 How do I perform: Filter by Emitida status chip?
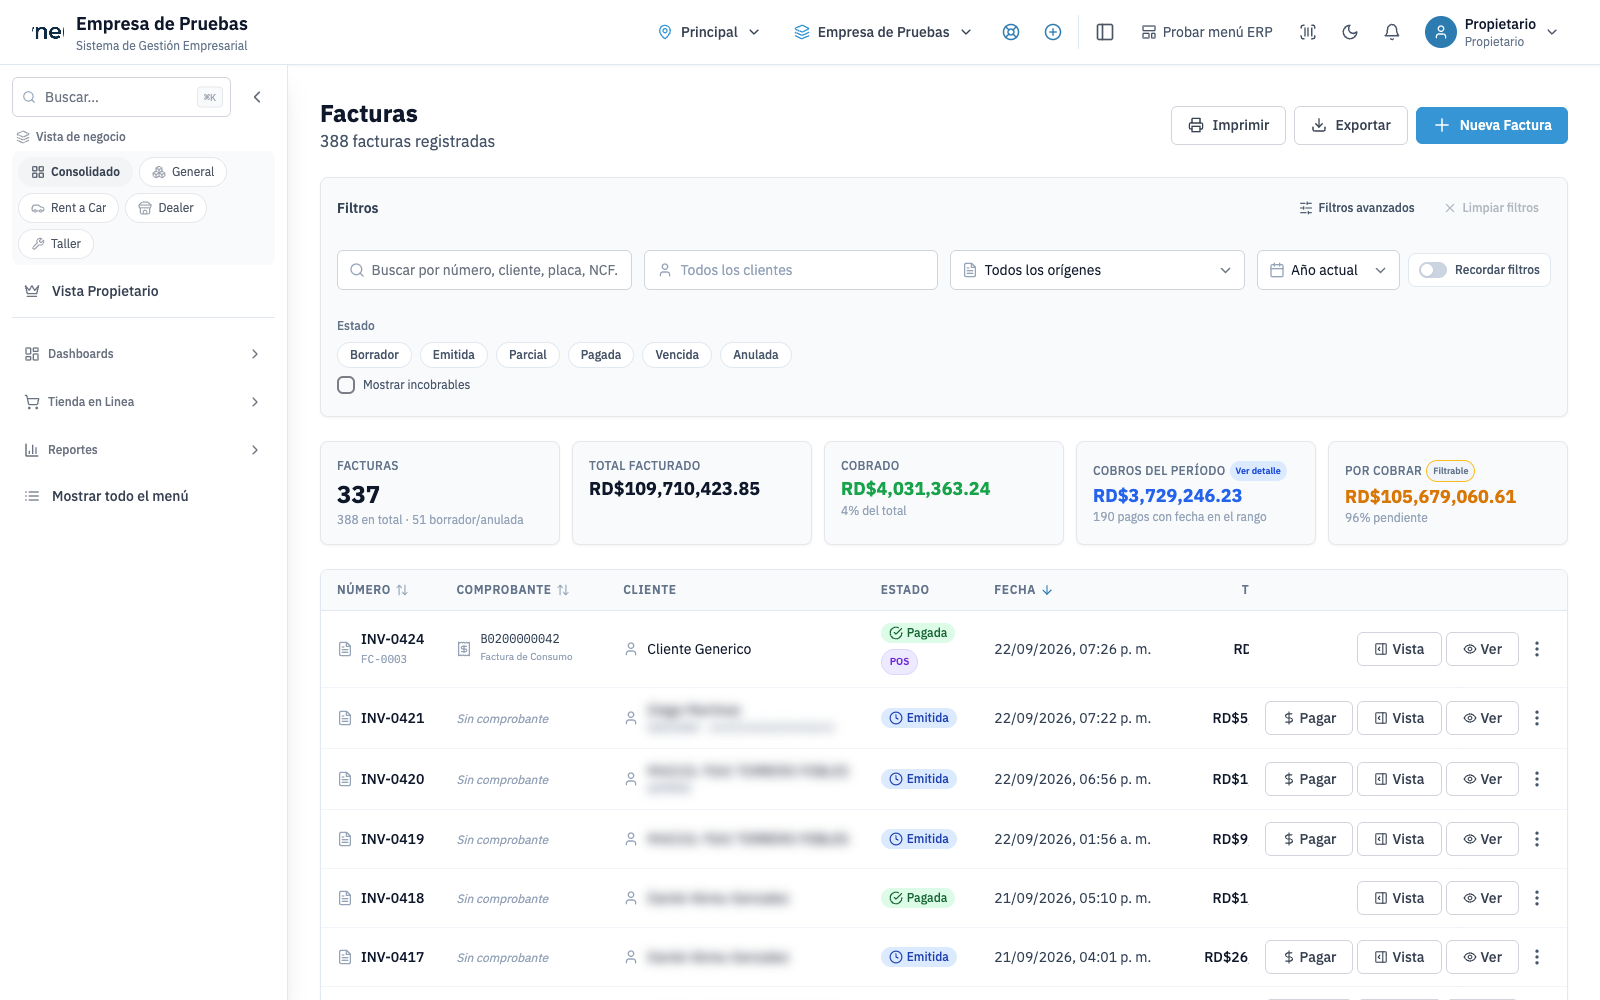click(454, 355)
